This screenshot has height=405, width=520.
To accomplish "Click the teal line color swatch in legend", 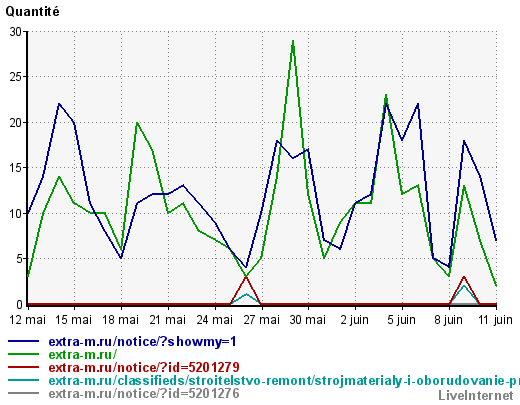I will click(x=23, y=380).
